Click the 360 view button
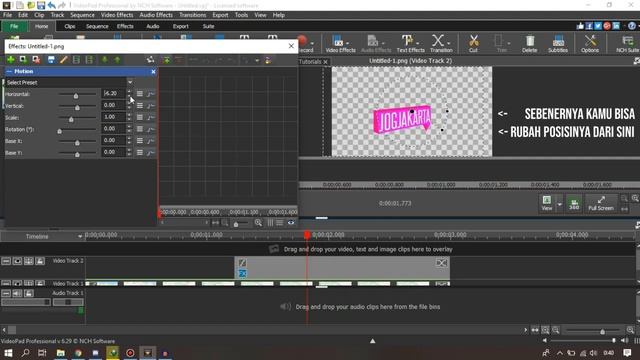 click(574, 204)
